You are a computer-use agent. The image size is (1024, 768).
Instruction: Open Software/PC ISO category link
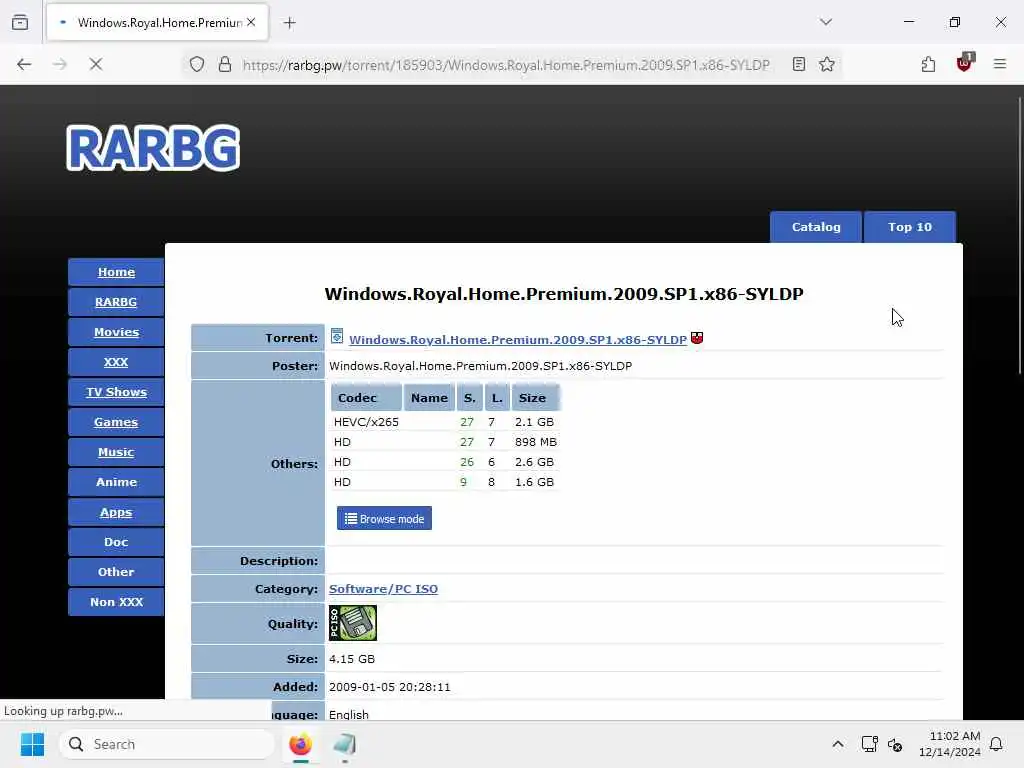tap(383, 589)
